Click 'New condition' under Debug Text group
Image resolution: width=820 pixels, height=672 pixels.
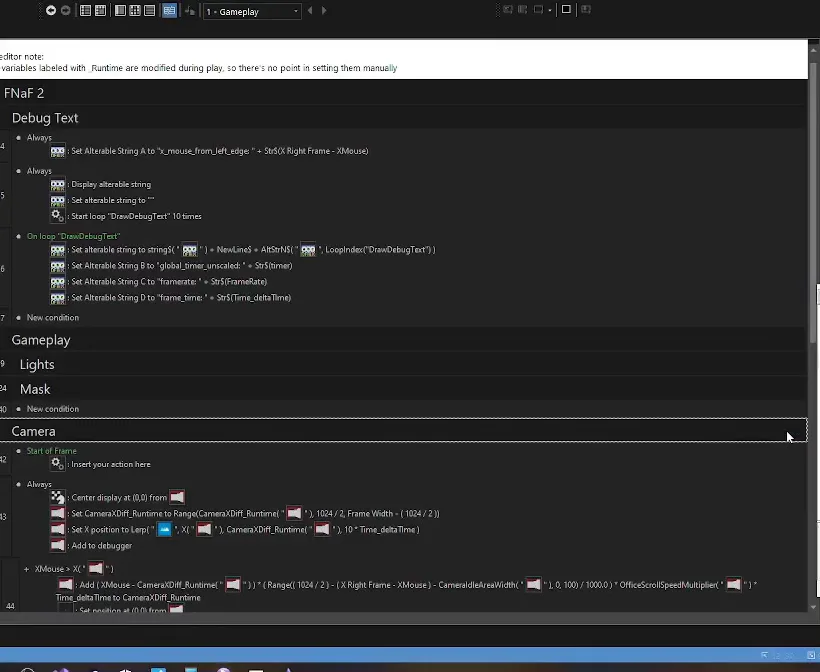[x=53, y=317]
